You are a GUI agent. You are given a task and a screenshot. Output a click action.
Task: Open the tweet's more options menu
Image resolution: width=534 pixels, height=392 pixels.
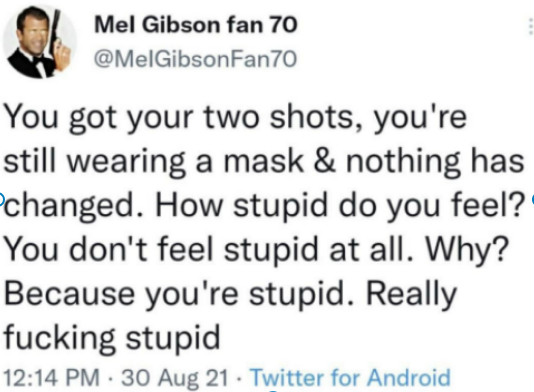pyautogui.click(x=531, y=26)
